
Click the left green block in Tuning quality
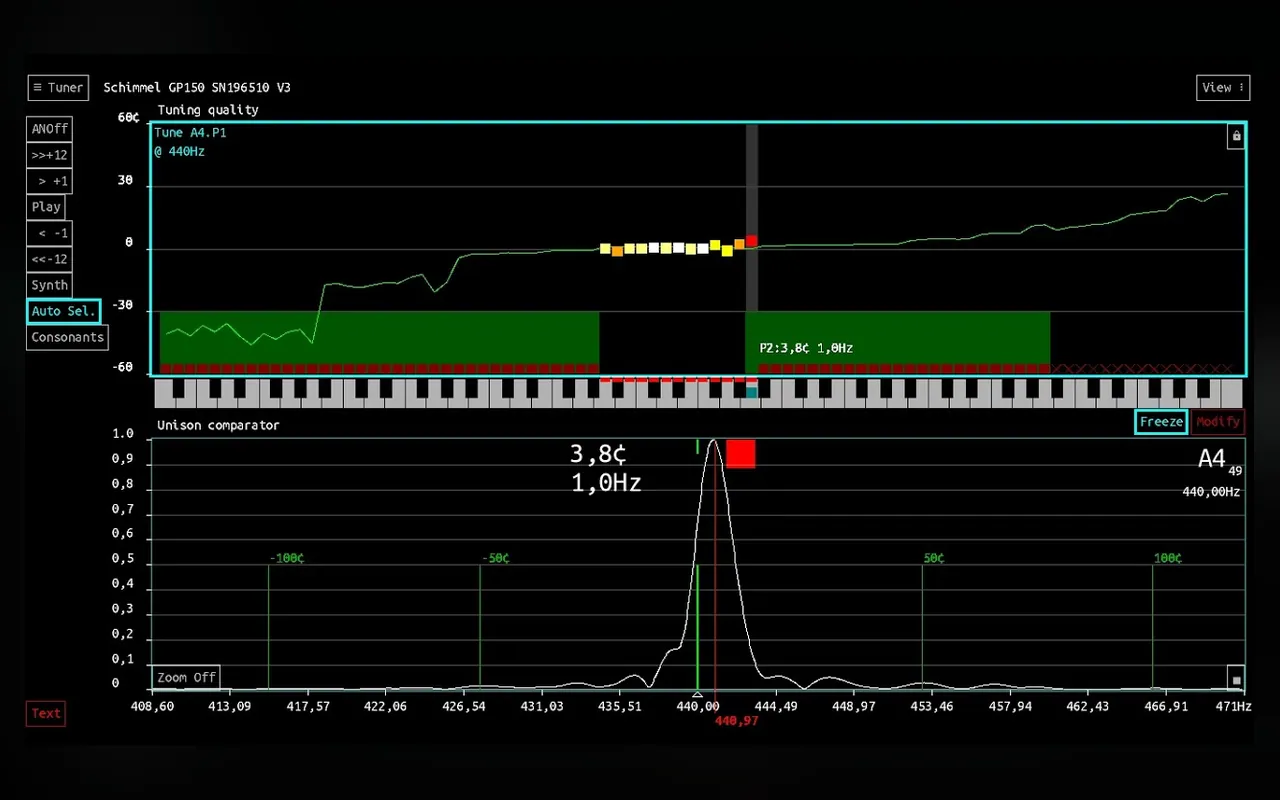point(379,342)
